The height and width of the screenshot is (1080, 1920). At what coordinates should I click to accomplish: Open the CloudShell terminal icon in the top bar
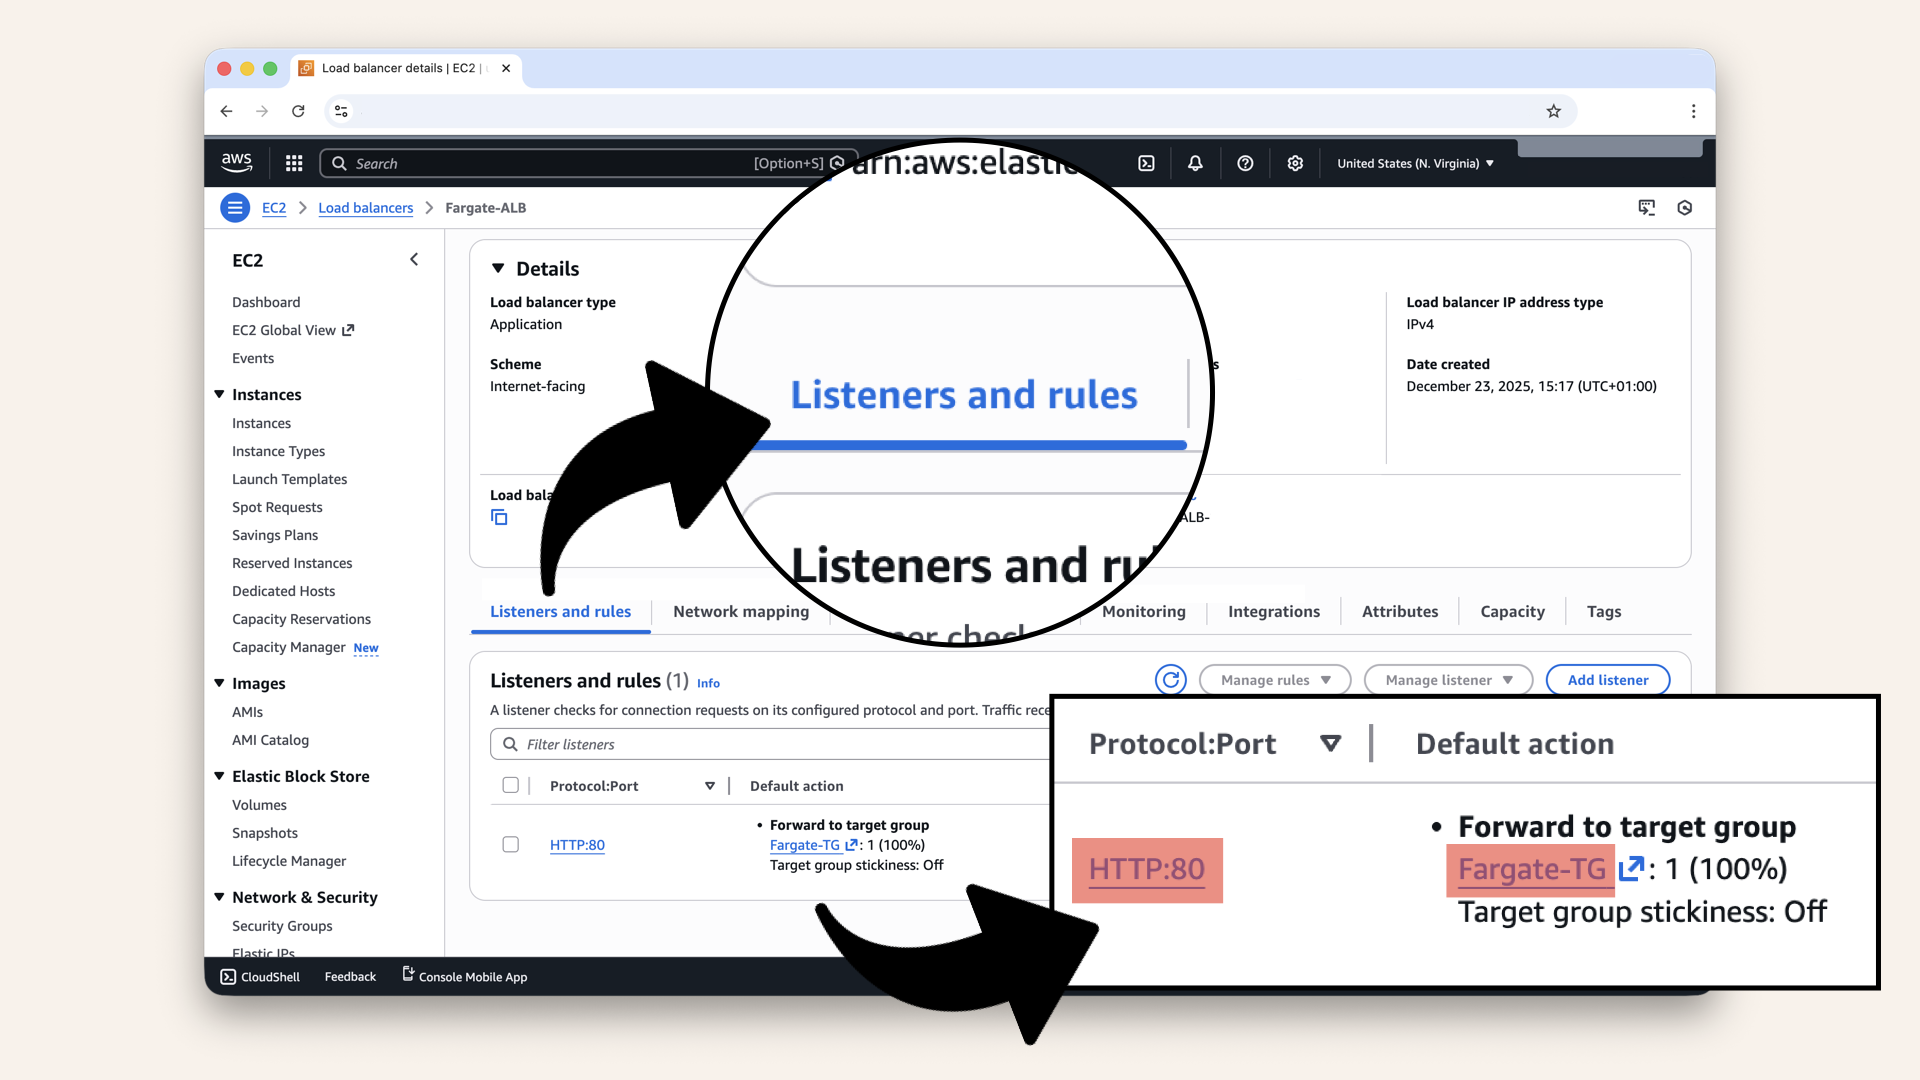click(1146, 163)
